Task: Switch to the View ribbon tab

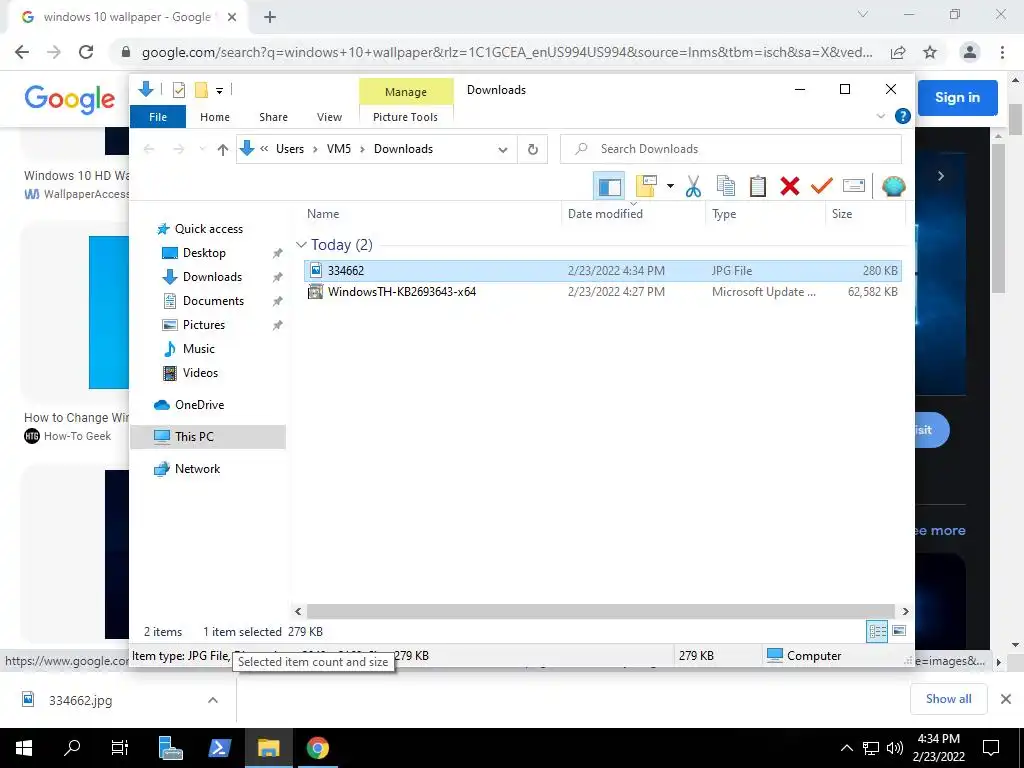Action: coord(329,117)
